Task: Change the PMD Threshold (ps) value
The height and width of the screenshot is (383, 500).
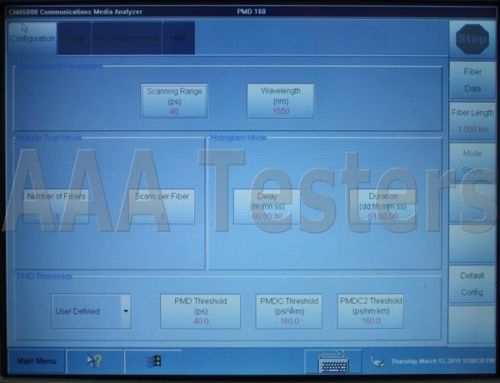Action: click(x=200, y=311)
